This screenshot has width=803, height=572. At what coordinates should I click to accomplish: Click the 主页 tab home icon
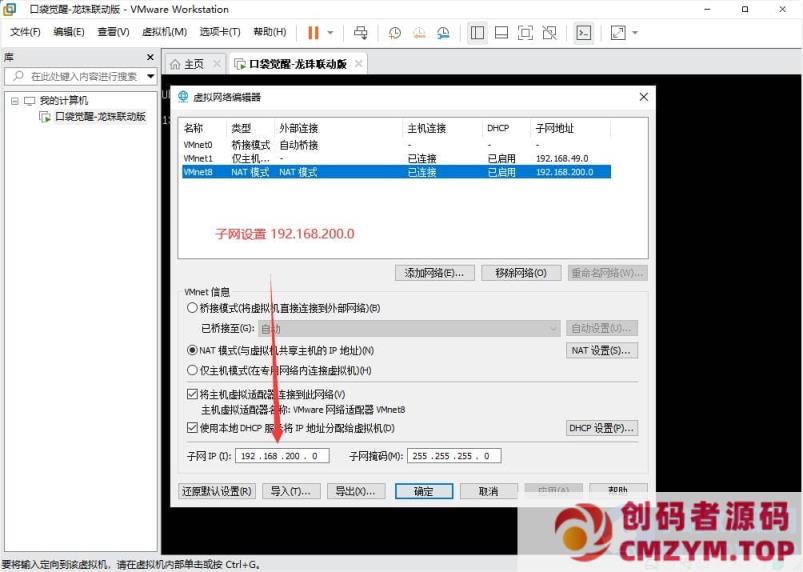(175, 64)
